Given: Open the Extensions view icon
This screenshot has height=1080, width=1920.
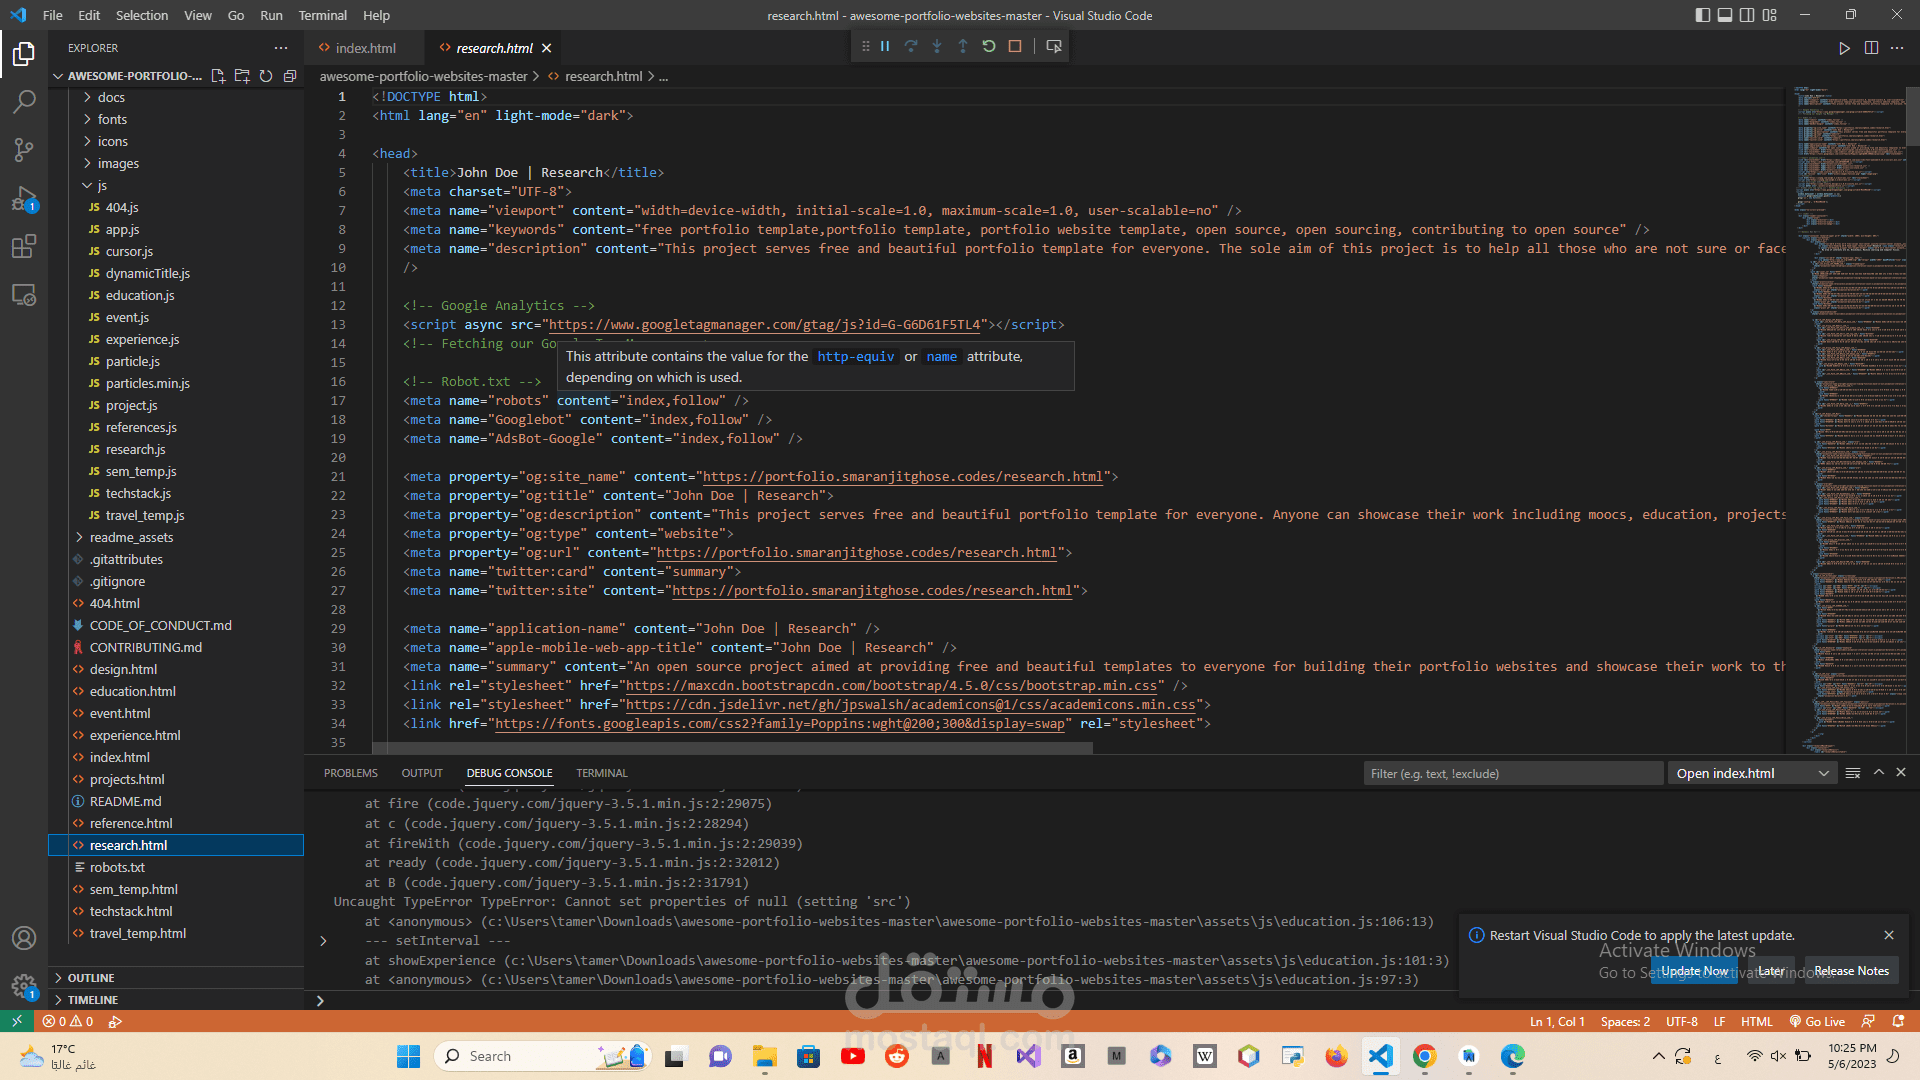Looking at the screenshot, I should (x=24, y=246).
